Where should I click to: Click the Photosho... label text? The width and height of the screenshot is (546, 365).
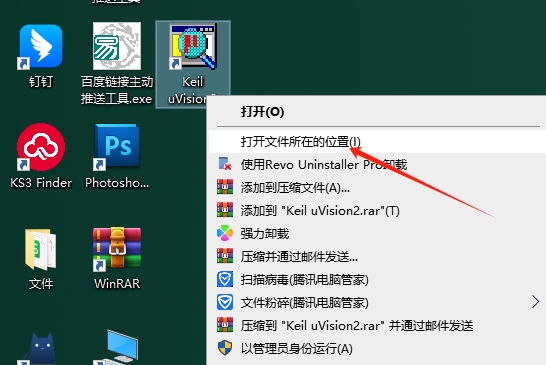[x=117, y=183]
